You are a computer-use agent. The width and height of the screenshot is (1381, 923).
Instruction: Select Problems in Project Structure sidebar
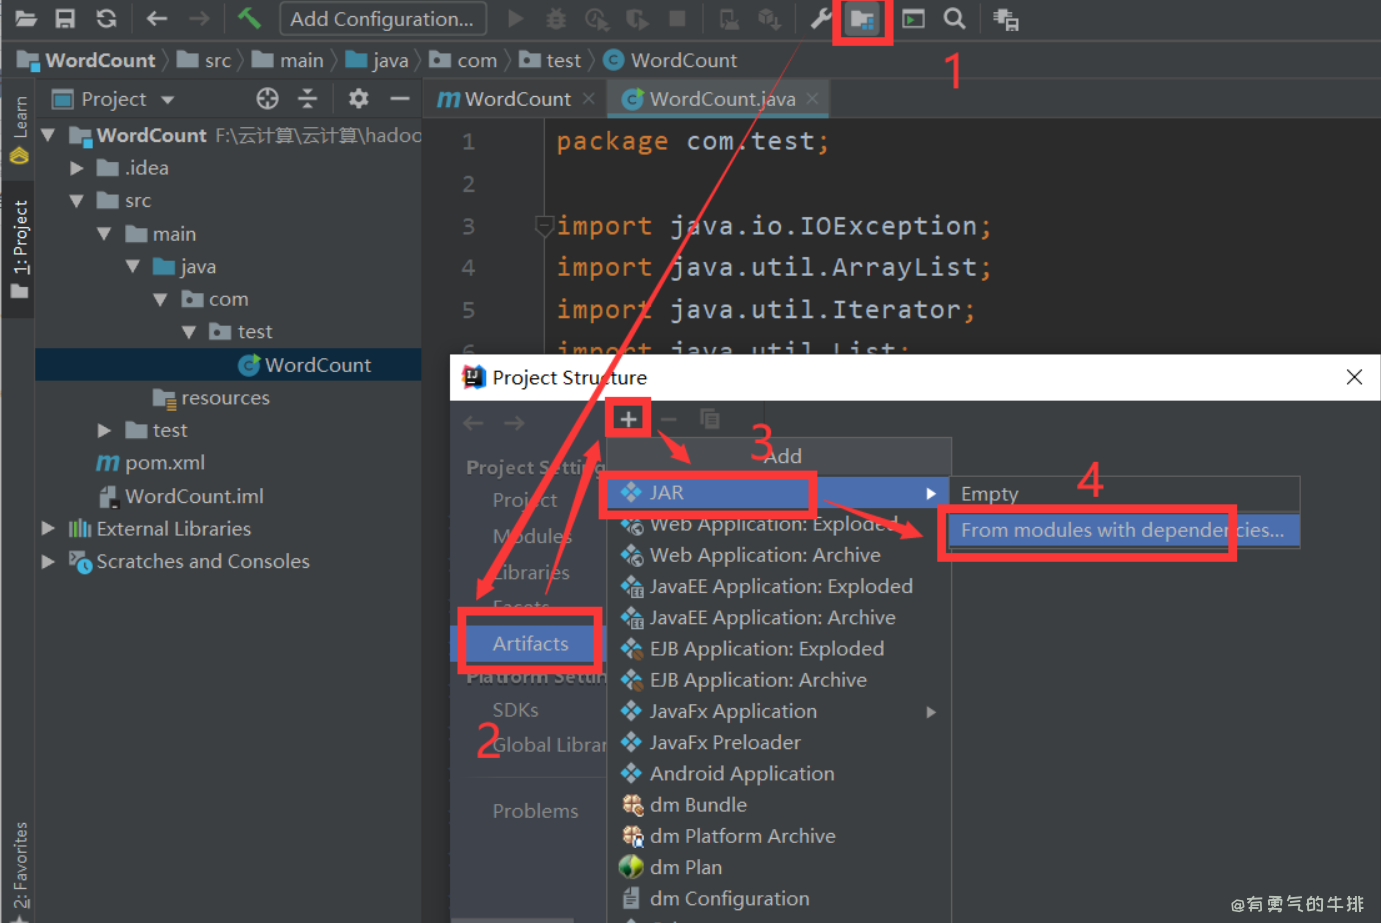(x=535, y=811)
